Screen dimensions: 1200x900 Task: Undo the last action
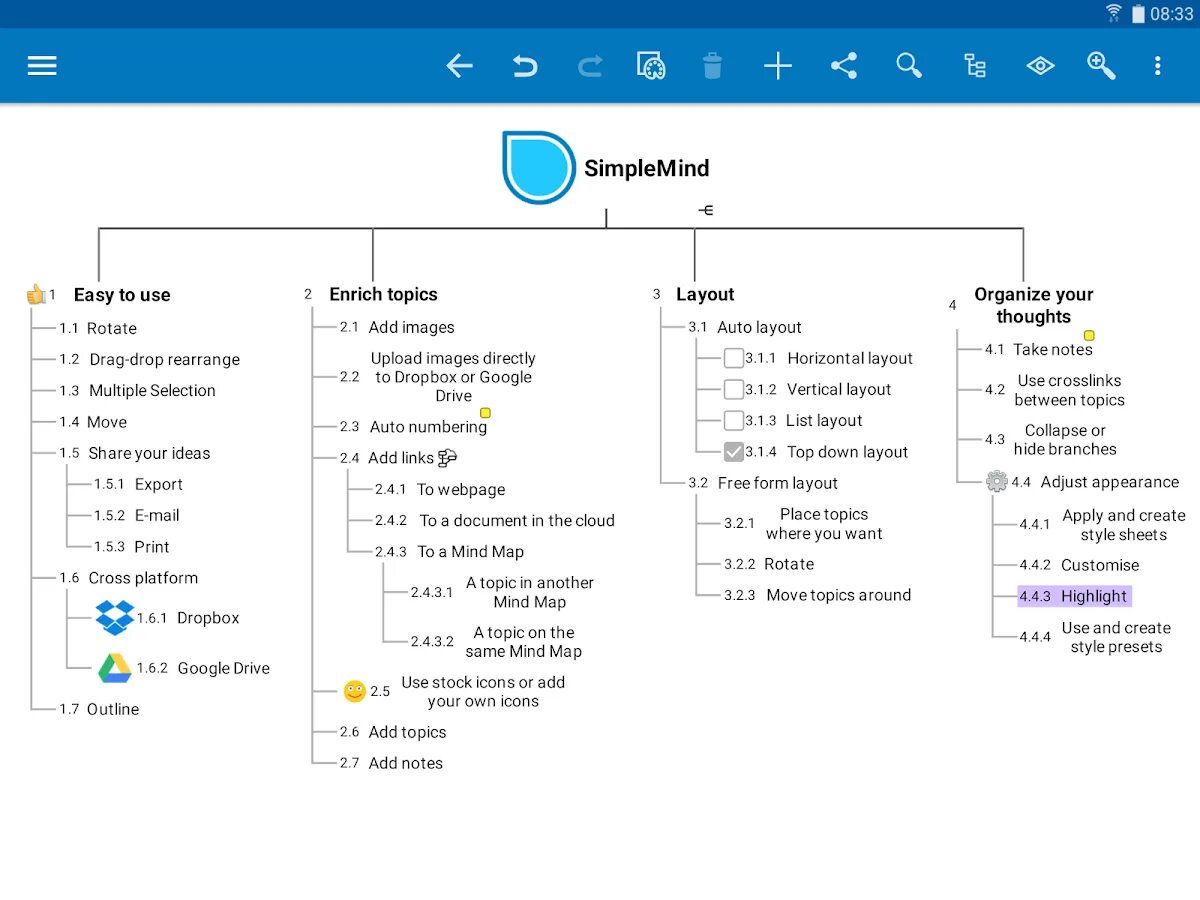tap(524, 66)
